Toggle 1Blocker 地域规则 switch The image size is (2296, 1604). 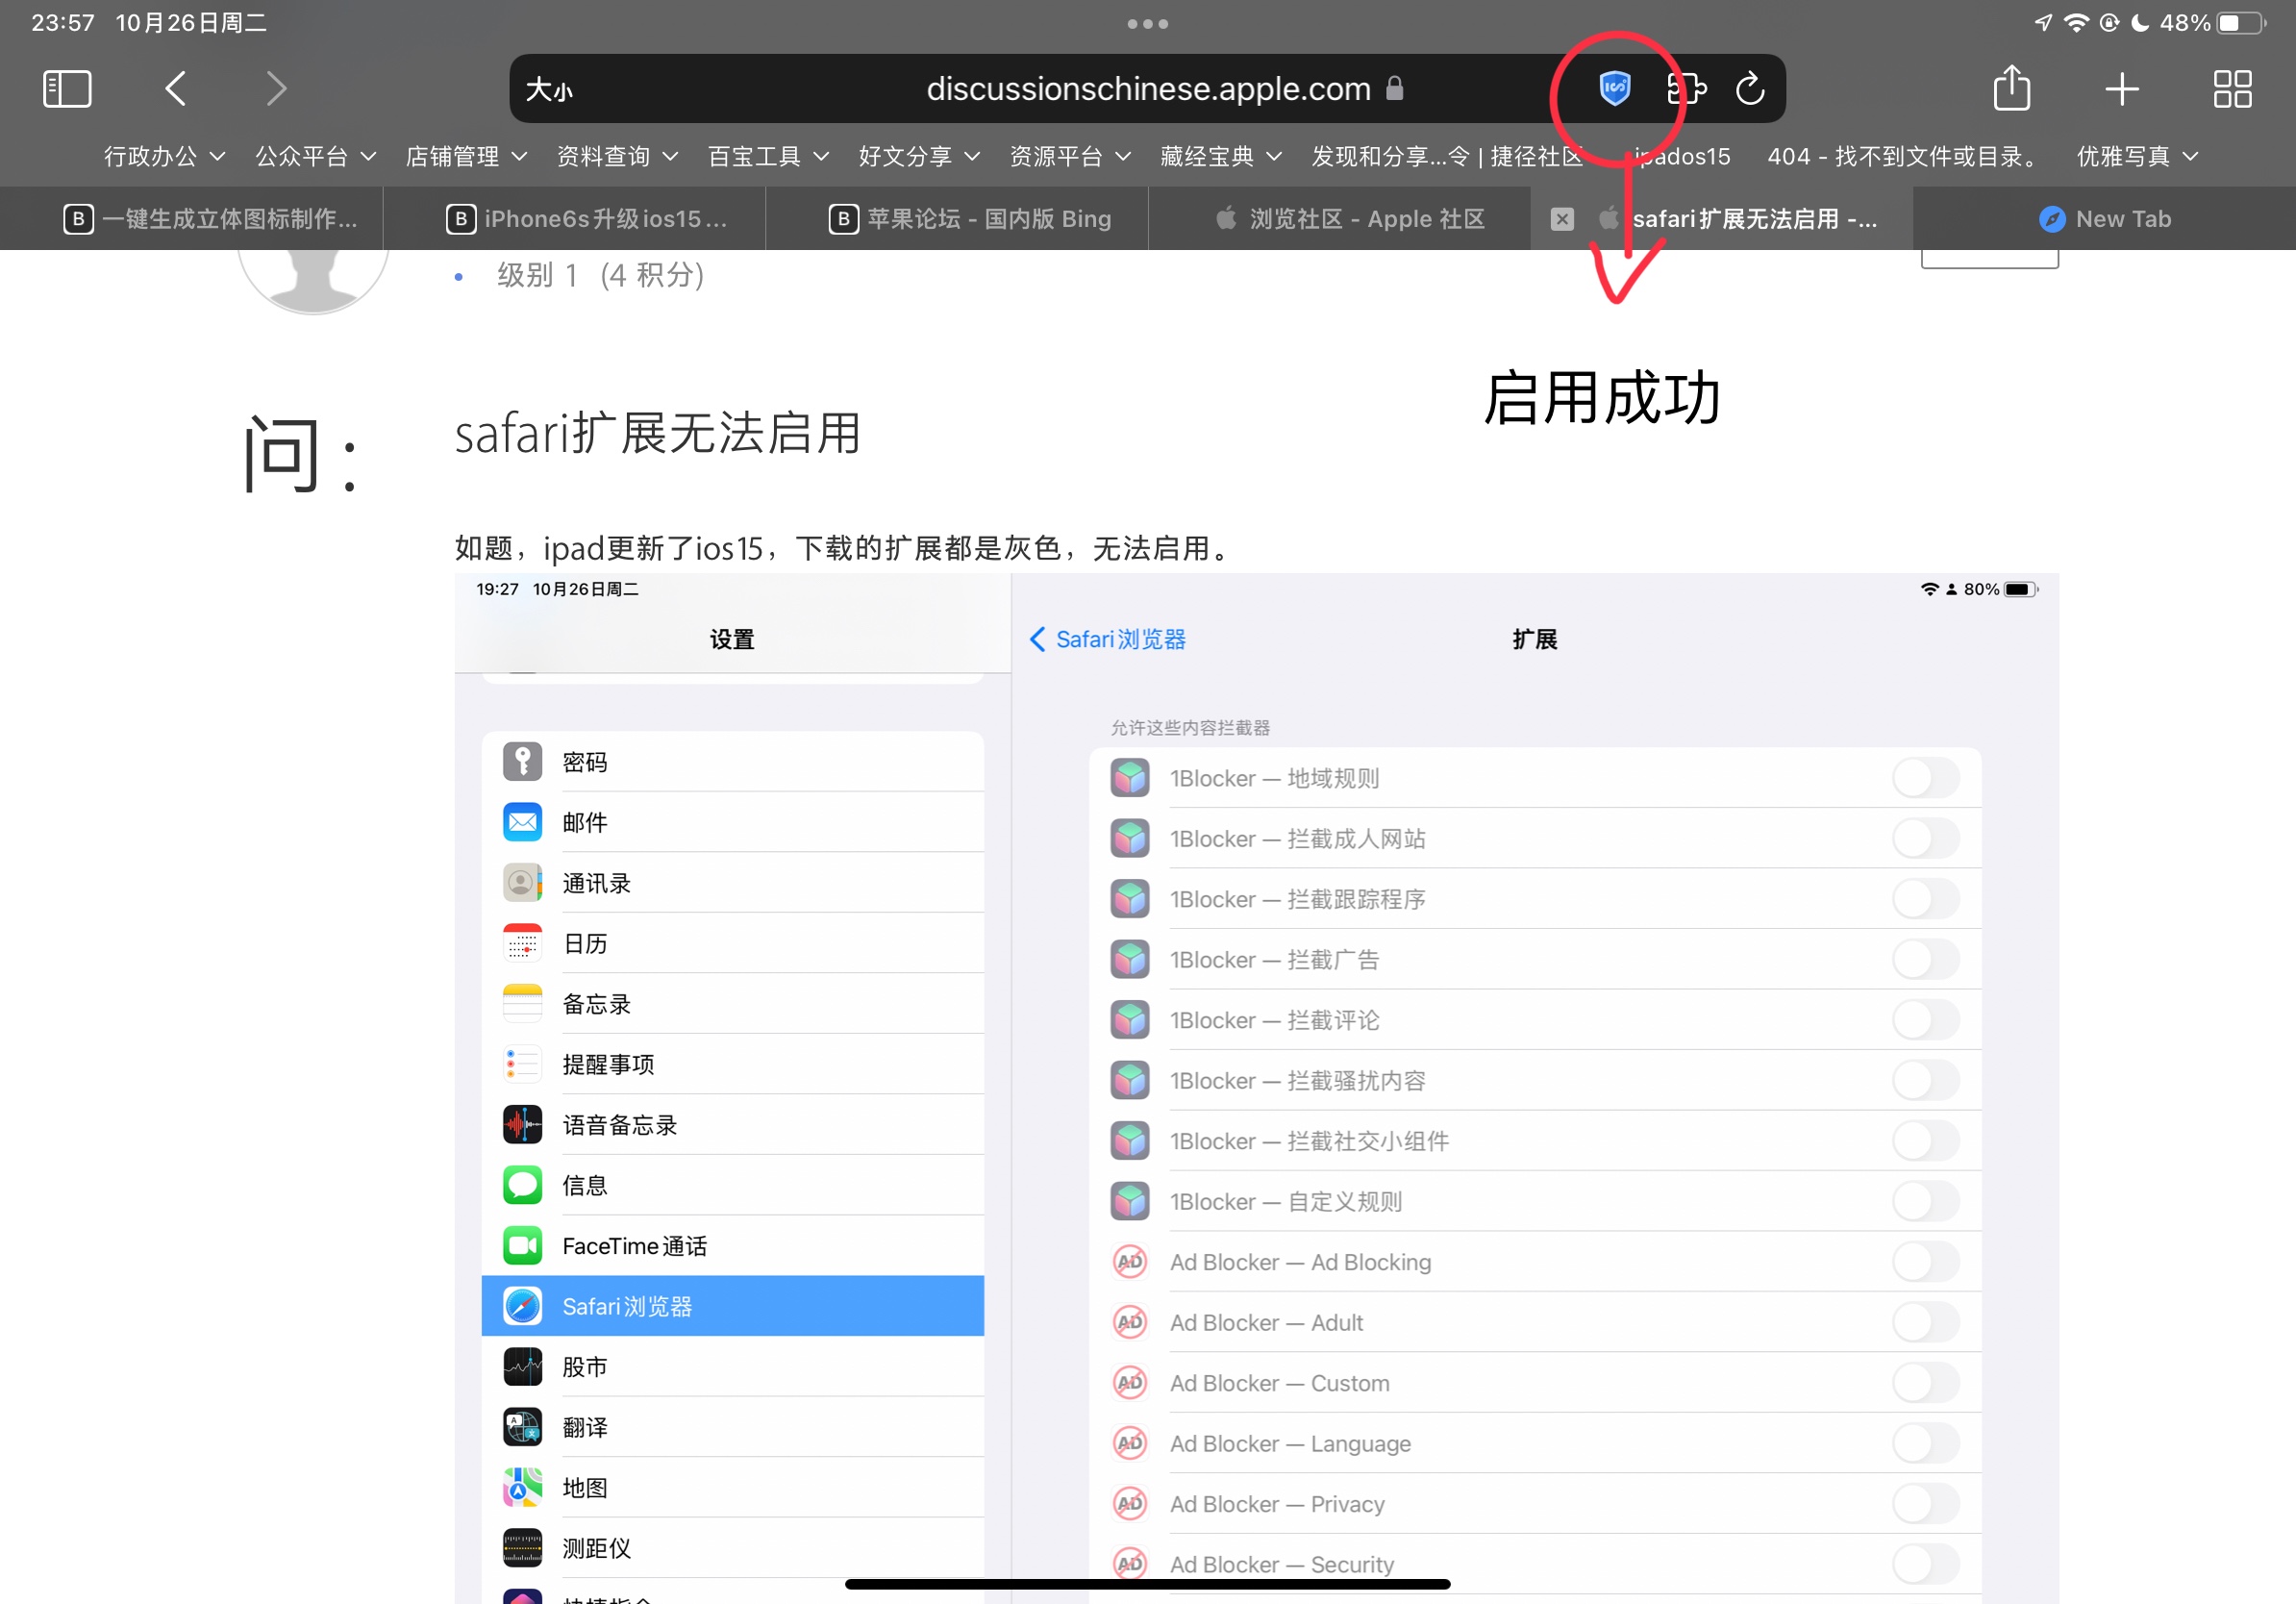[1925, 778]
